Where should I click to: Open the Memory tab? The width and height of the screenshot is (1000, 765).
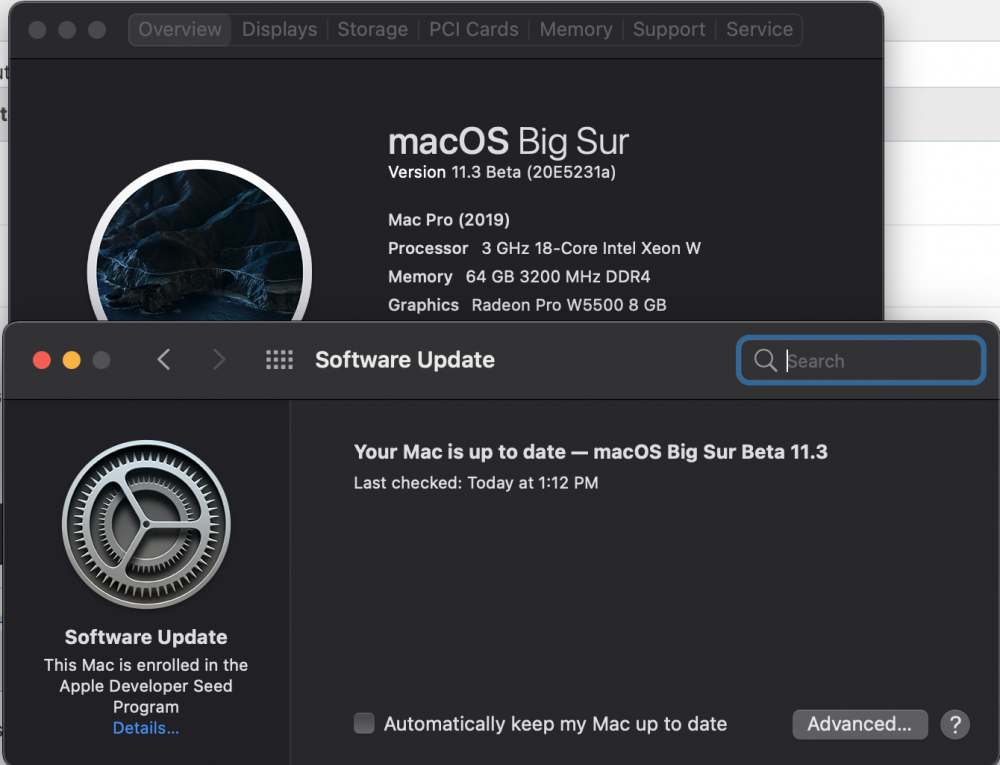click(x=576, y=29)
